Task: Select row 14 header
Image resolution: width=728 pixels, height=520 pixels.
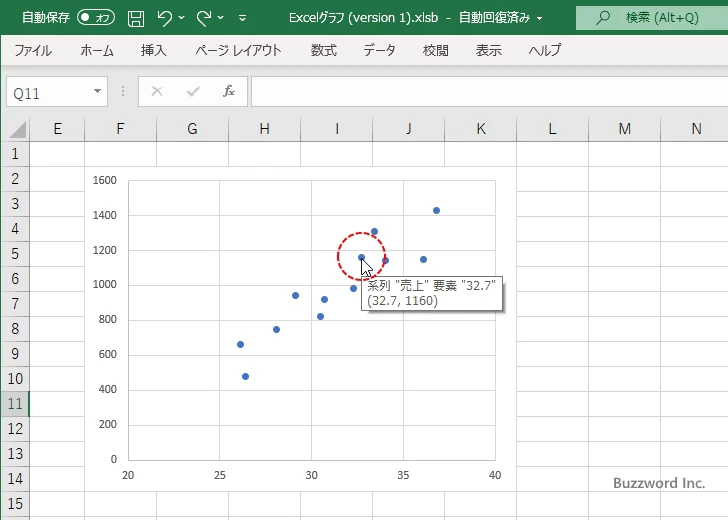Action: point(15,479)
